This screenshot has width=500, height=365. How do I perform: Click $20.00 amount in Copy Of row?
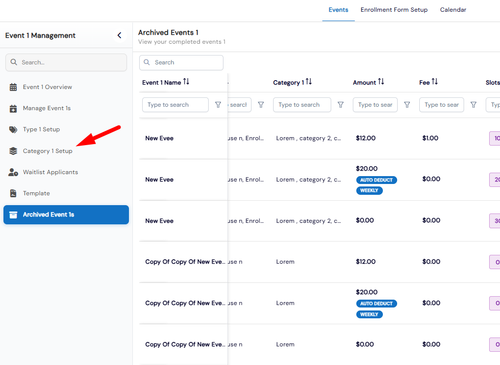tap(367, 292)
